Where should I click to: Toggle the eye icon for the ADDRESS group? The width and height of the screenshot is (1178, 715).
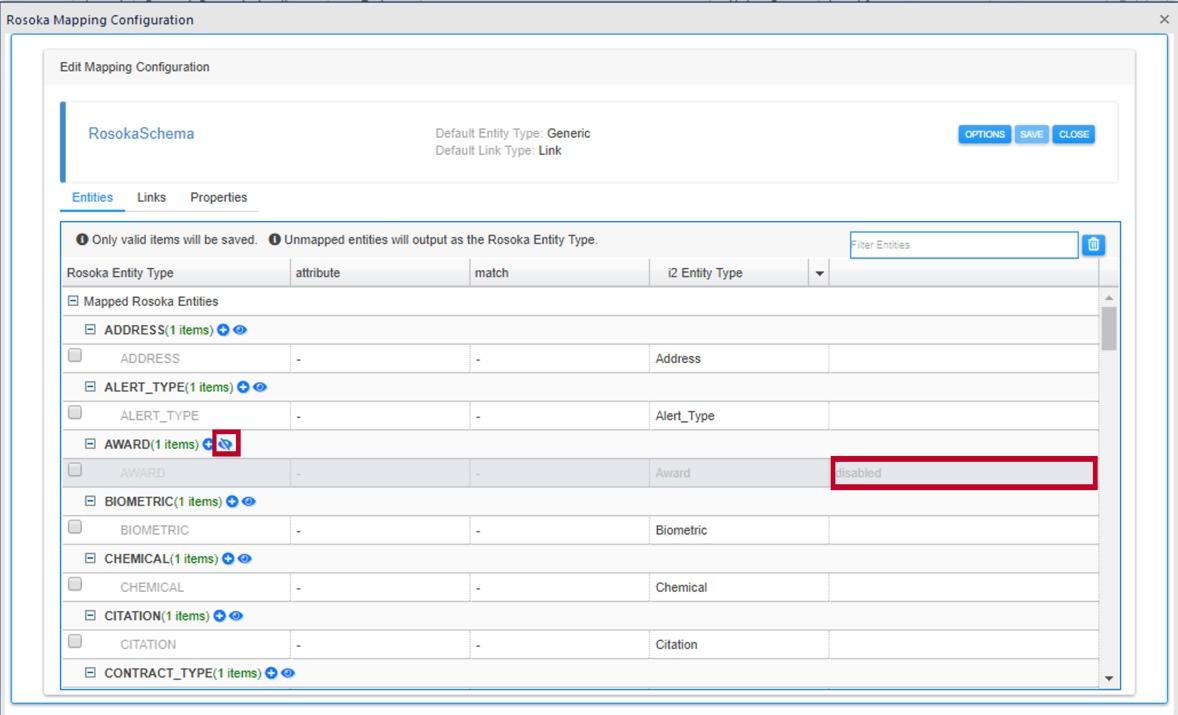(240, 330)
